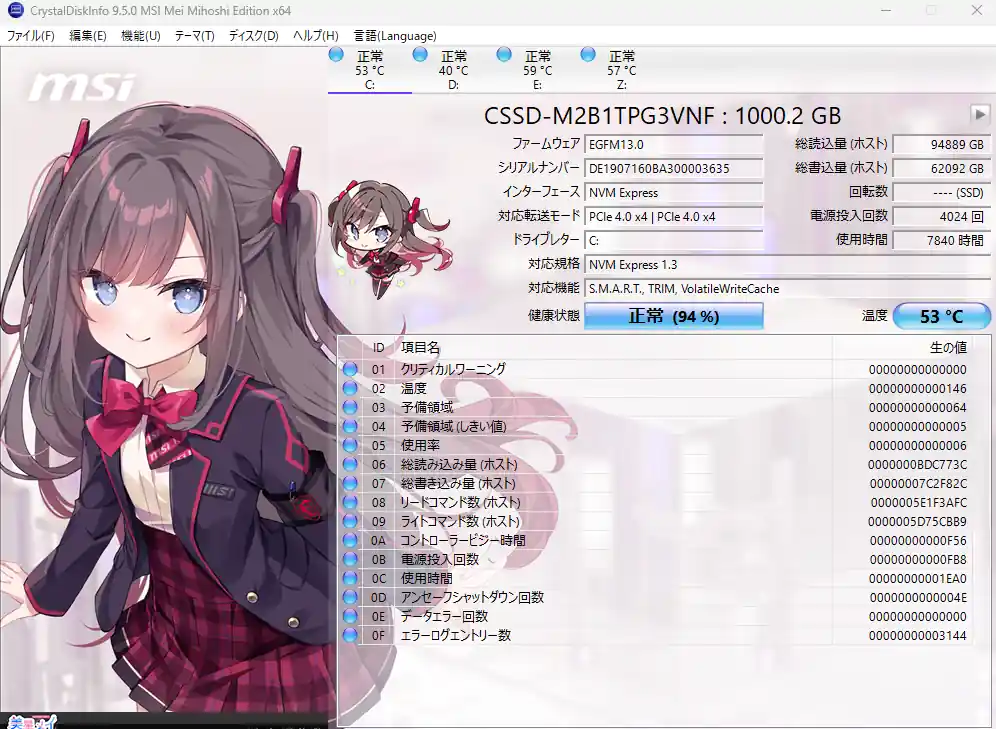
Task: Select the C: drive tab at 53 °C
Action: (370, 70)
